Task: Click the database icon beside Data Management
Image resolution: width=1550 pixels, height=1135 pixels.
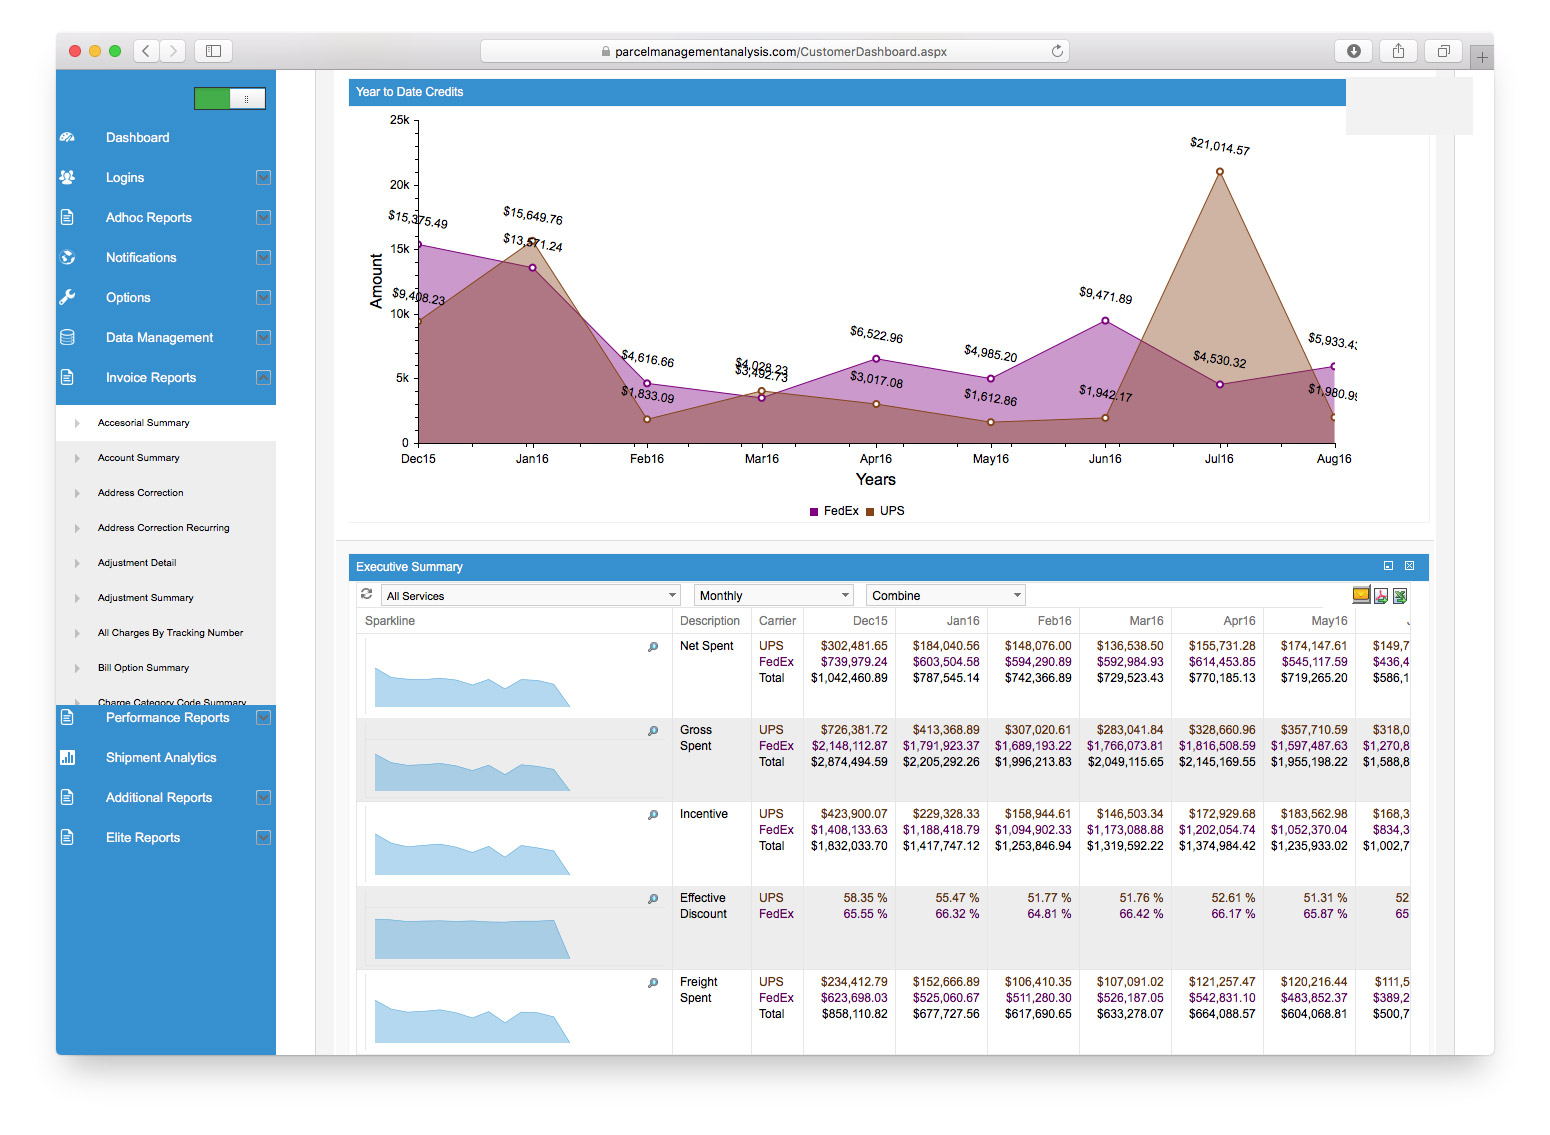Action: [x=67, y=337]
